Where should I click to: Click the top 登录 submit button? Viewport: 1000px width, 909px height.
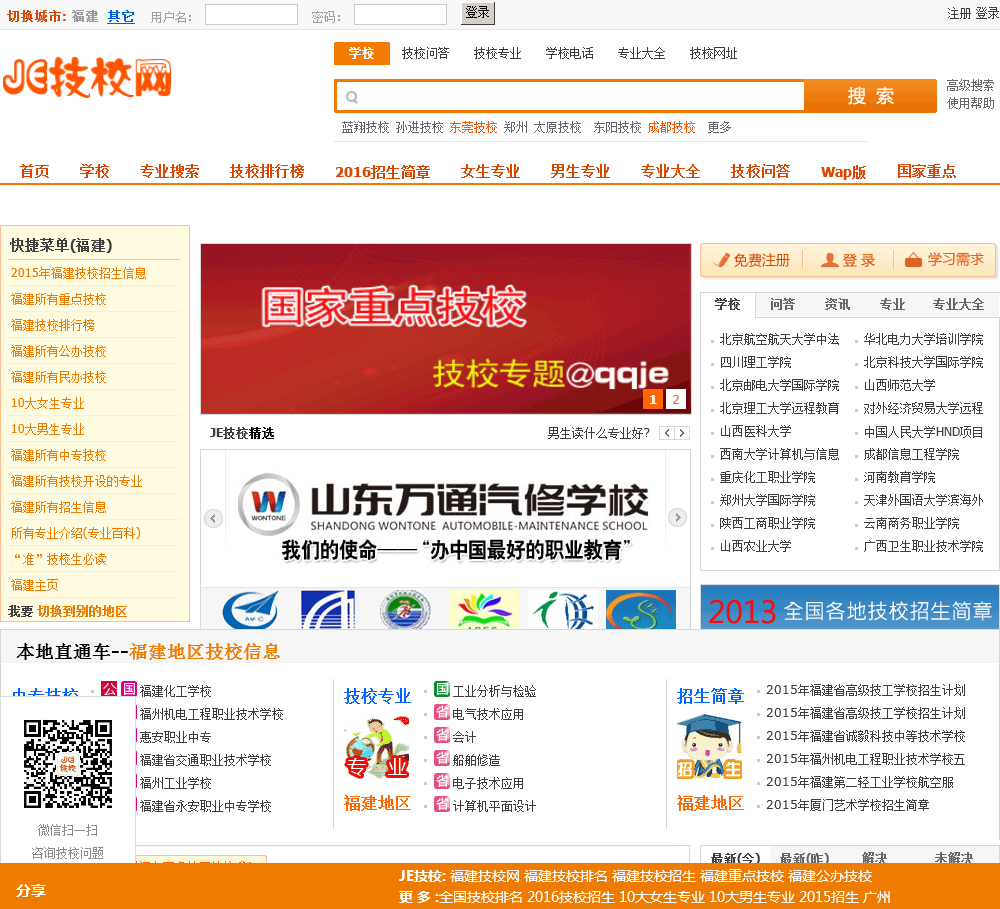478,13
